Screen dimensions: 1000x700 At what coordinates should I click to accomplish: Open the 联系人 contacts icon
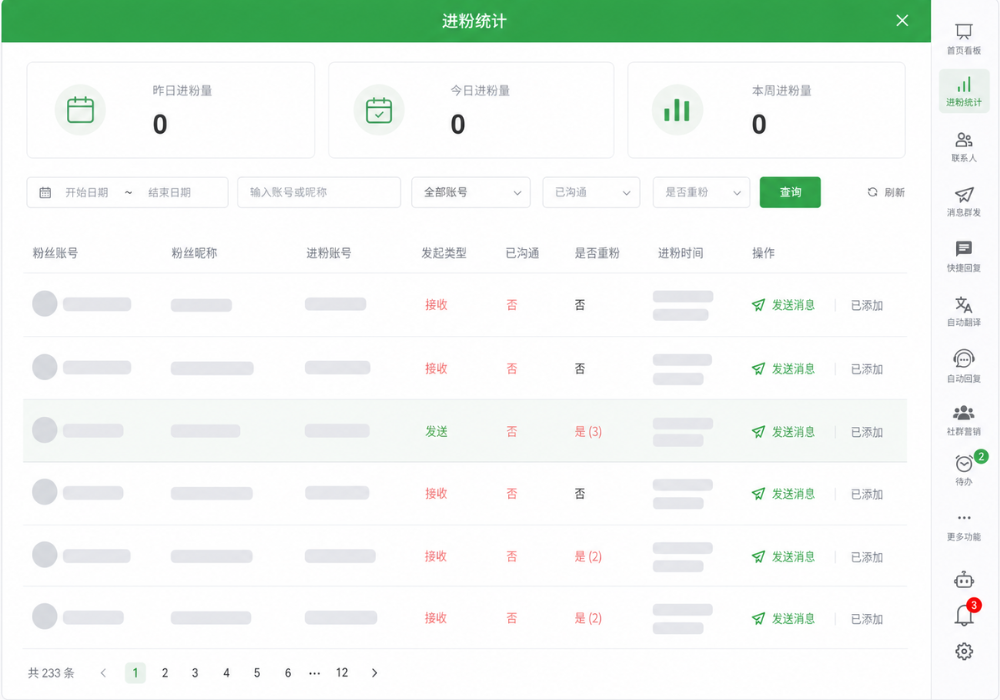click(x=964, y=140)
